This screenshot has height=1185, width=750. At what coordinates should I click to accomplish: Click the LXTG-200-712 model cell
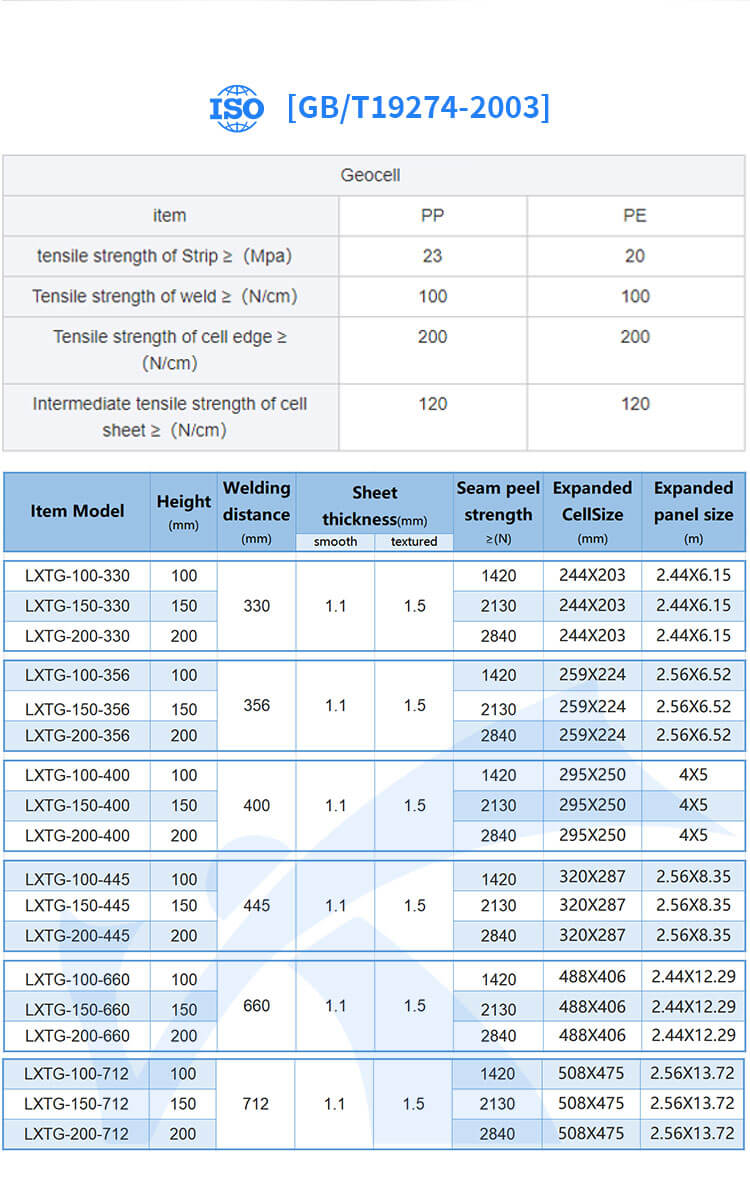pos(77,1134)
